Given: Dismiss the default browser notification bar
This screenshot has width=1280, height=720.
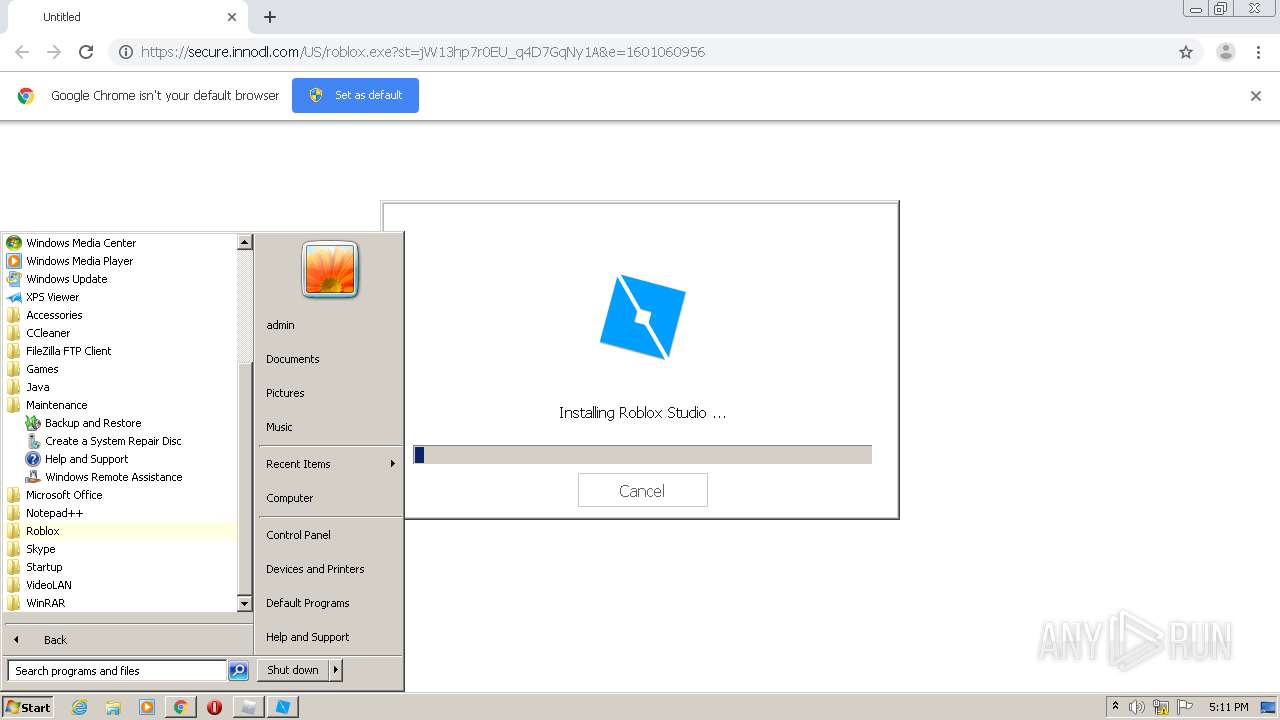Looking at the screenshot, I should tap(1256, 96).
